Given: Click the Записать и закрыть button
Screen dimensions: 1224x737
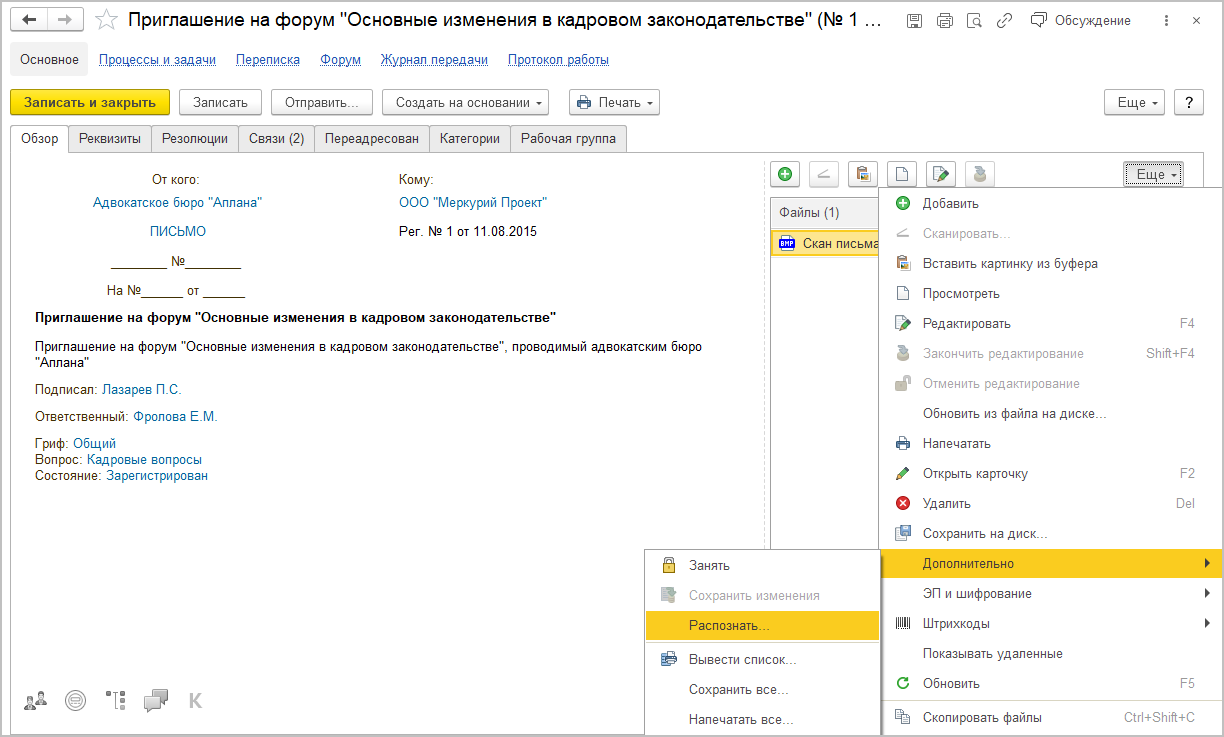Looking at the screenshot, I should click(90, 102).
